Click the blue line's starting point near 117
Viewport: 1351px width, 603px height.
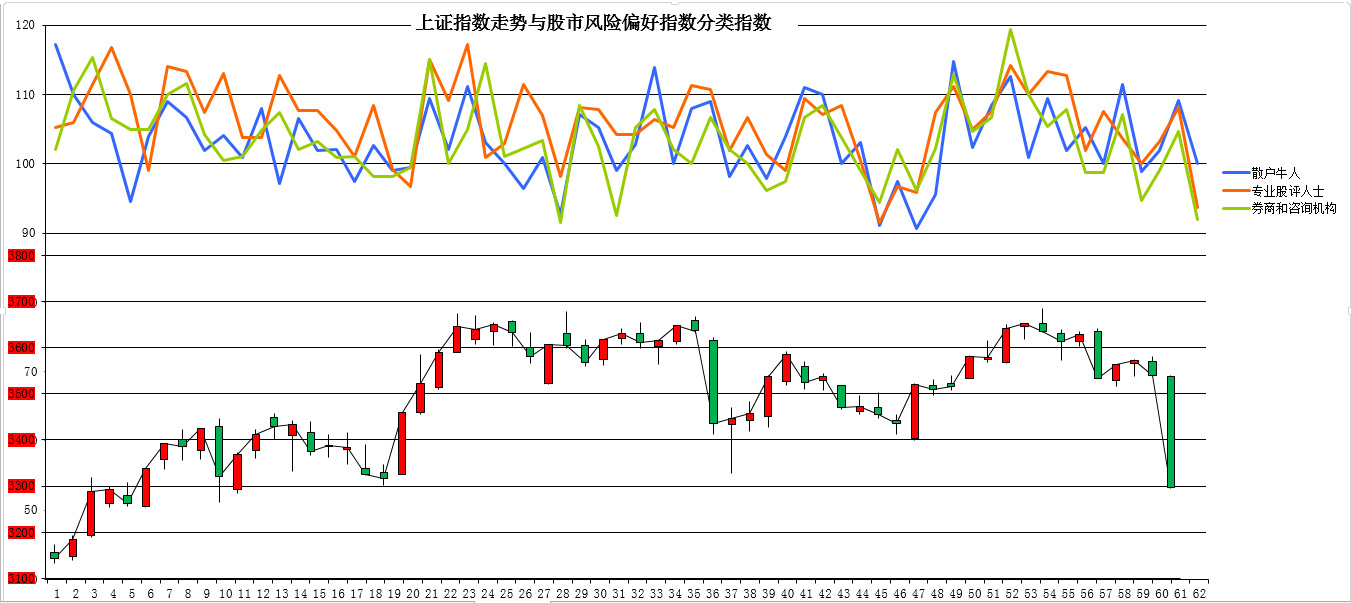point(56,44)
